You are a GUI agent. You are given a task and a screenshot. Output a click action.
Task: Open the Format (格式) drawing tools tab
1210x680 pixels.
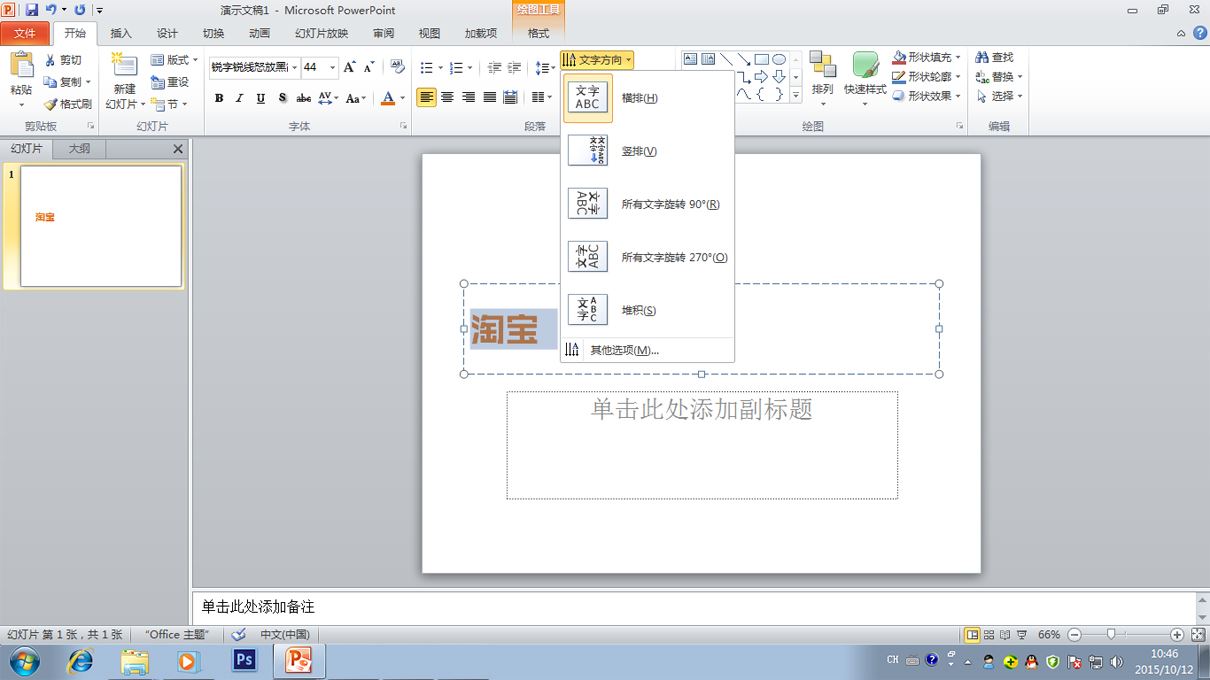[538, 33]
